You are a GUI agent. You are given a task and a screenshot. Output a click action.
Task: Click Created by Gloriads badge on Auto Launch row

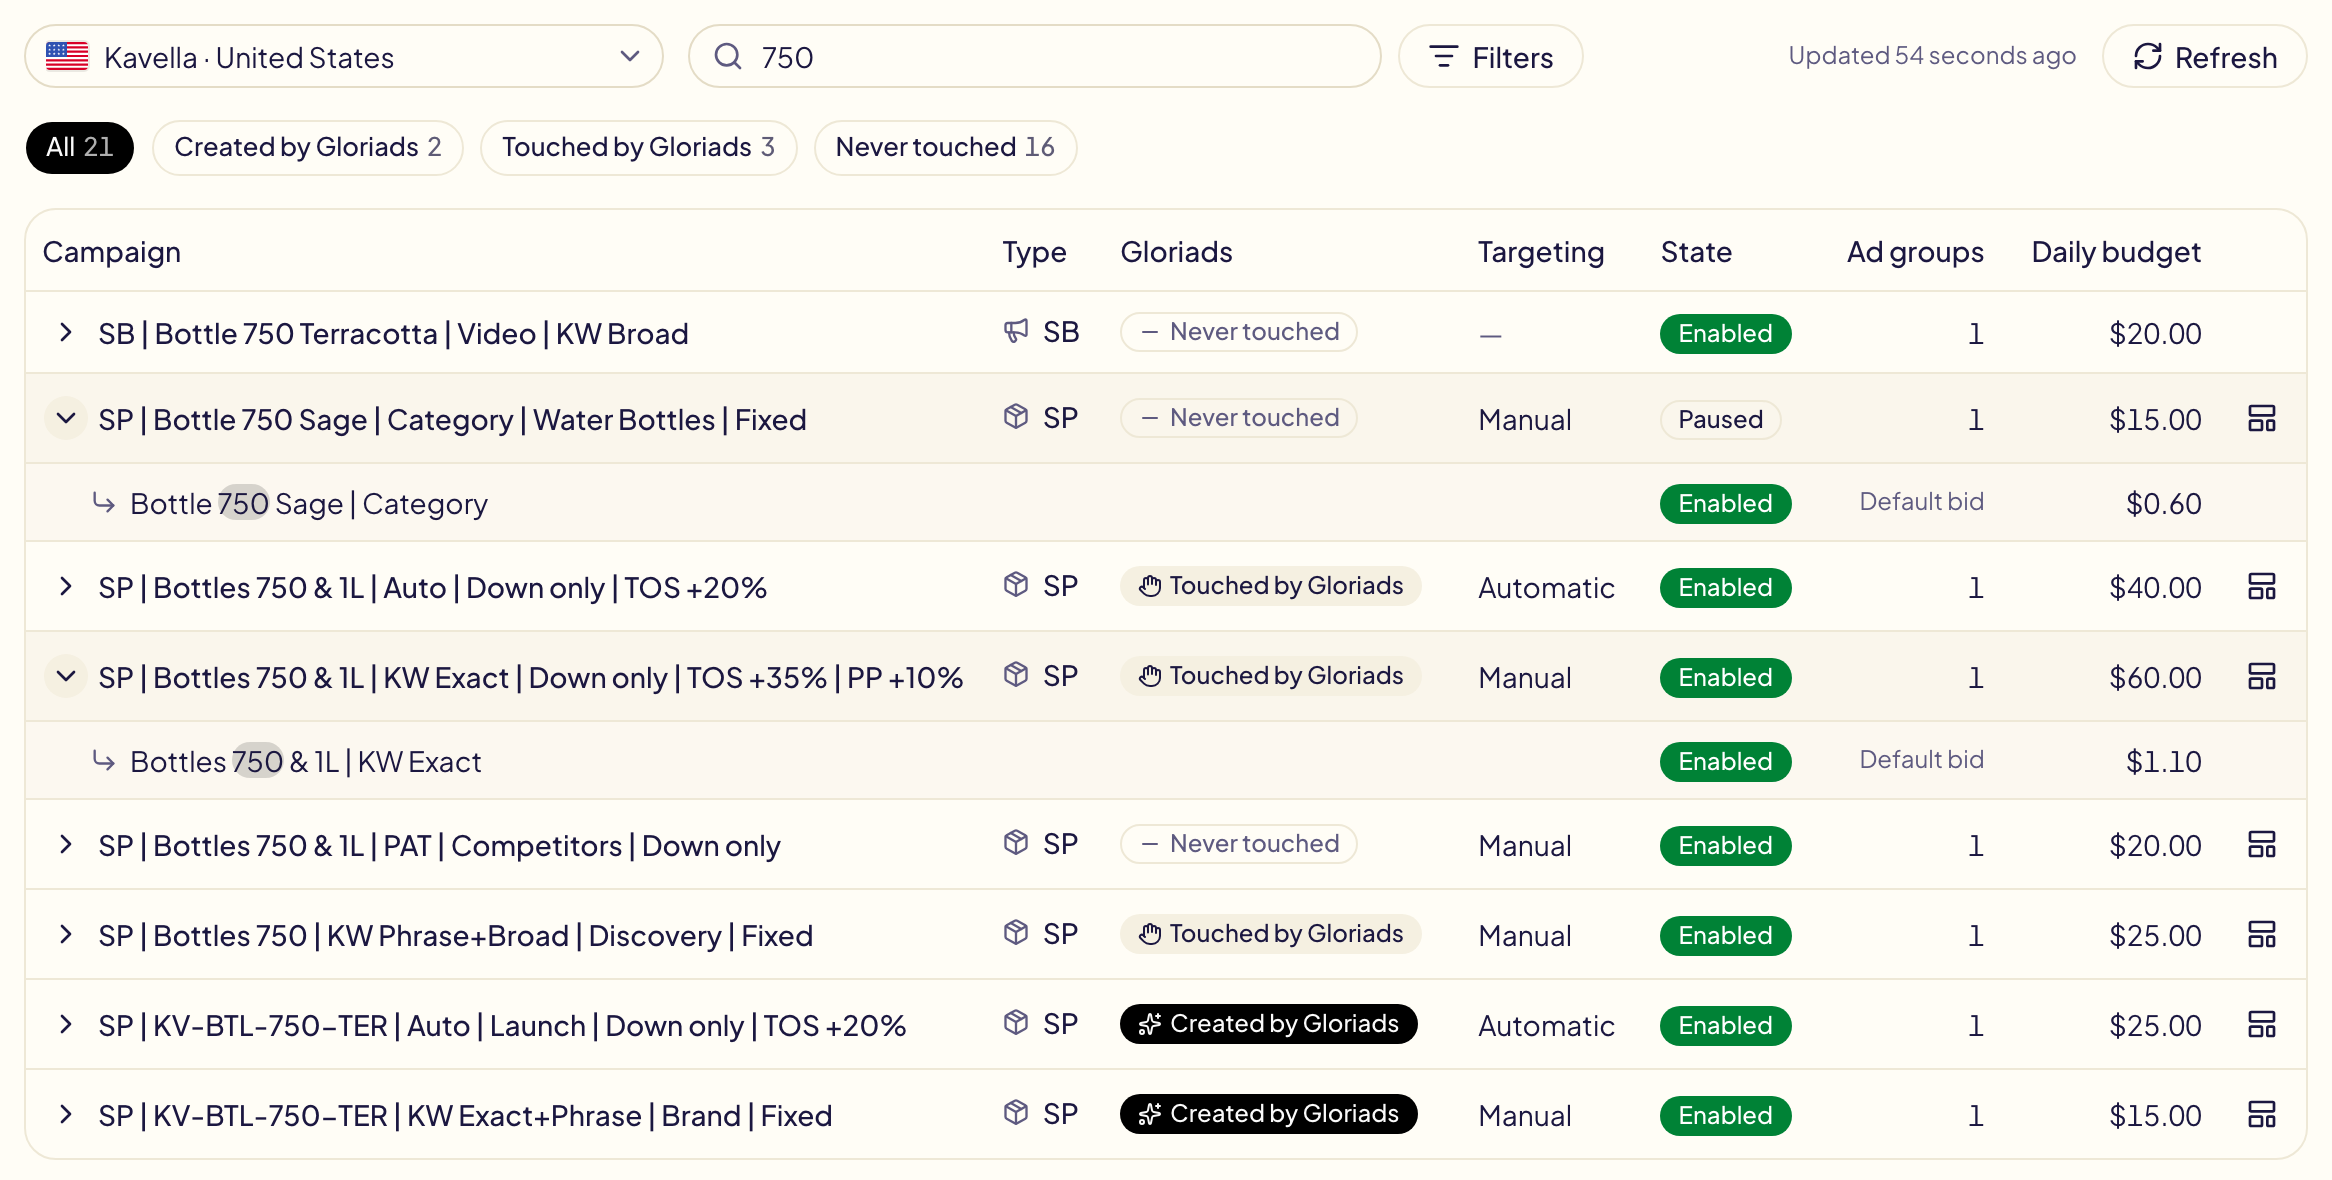pos(1268,1024)
